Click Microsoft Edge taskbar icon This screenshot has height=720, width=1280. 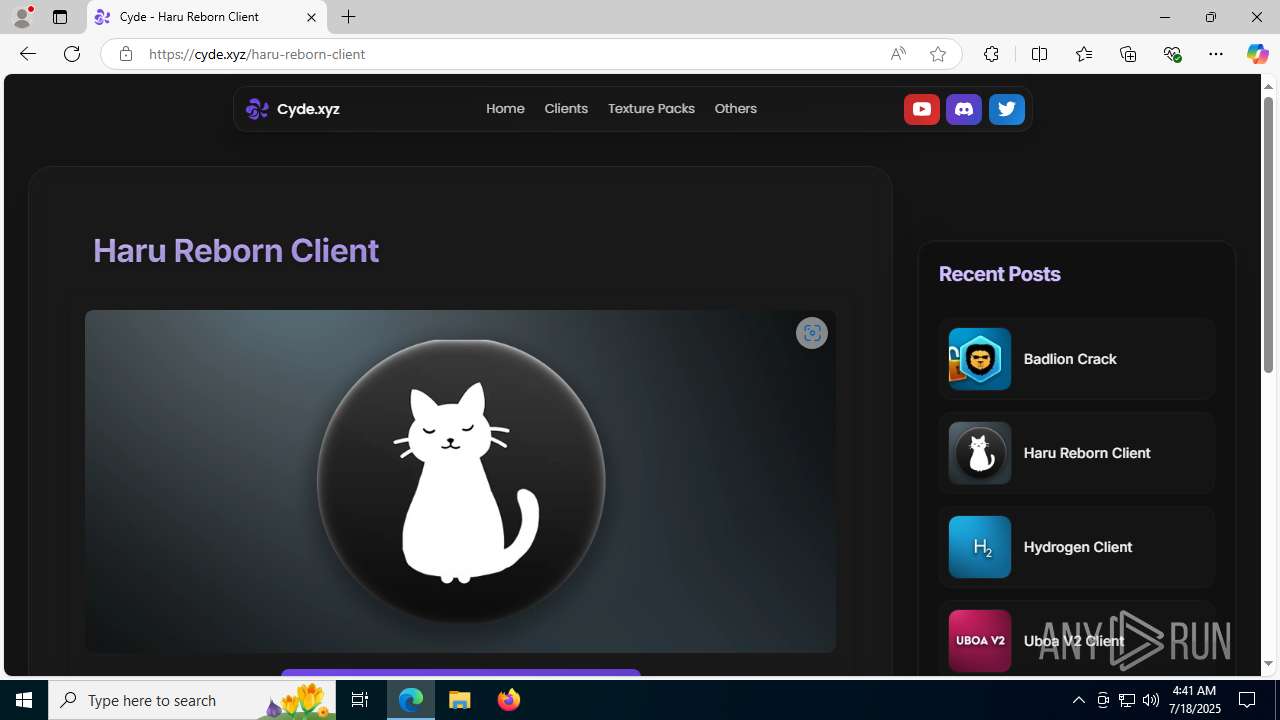(412, 700)
